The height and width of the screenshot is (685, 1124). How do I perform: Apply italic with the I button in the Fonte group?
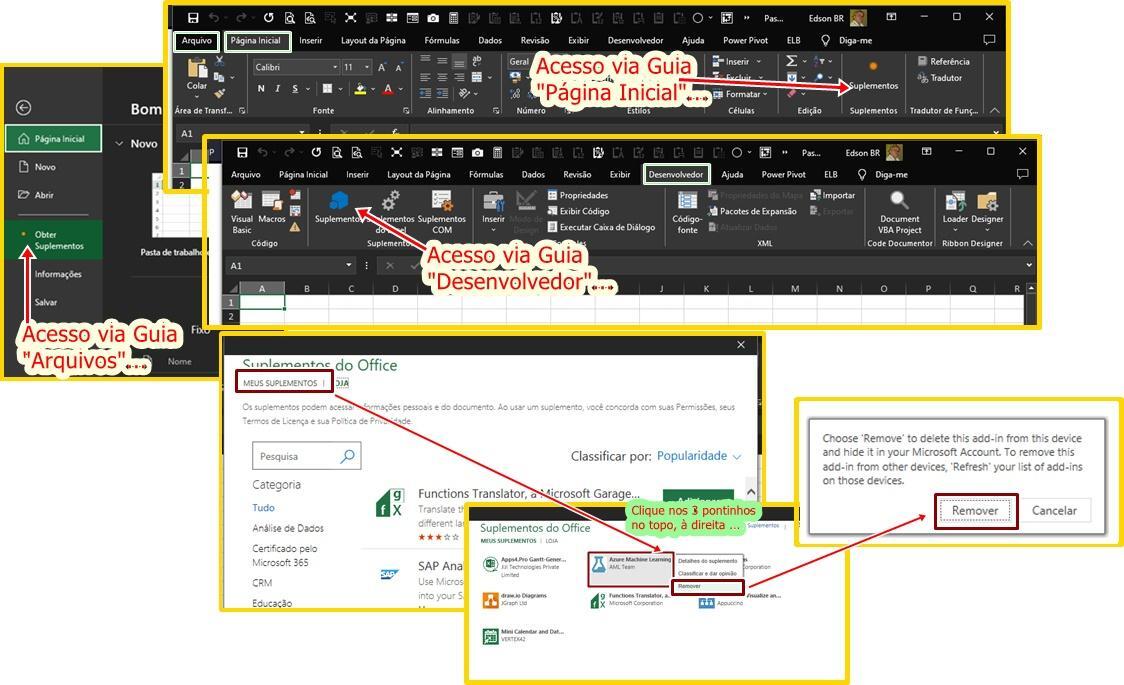pos(277,89)
